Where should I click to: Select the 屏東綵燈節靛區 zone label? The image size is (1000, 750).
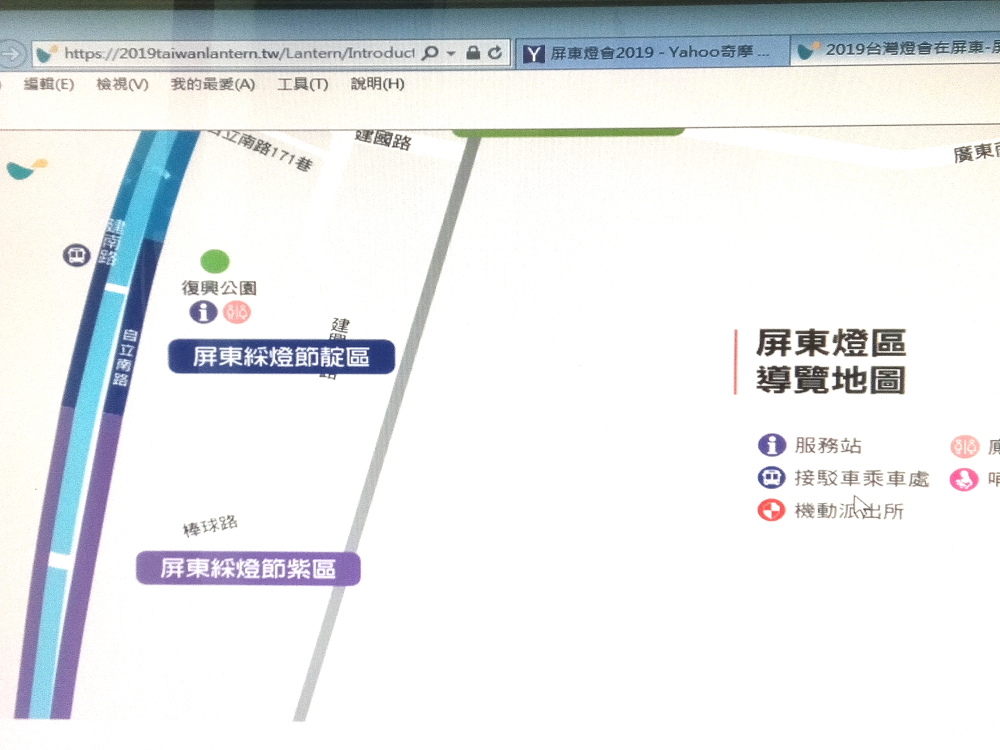[x=281, y=357]
